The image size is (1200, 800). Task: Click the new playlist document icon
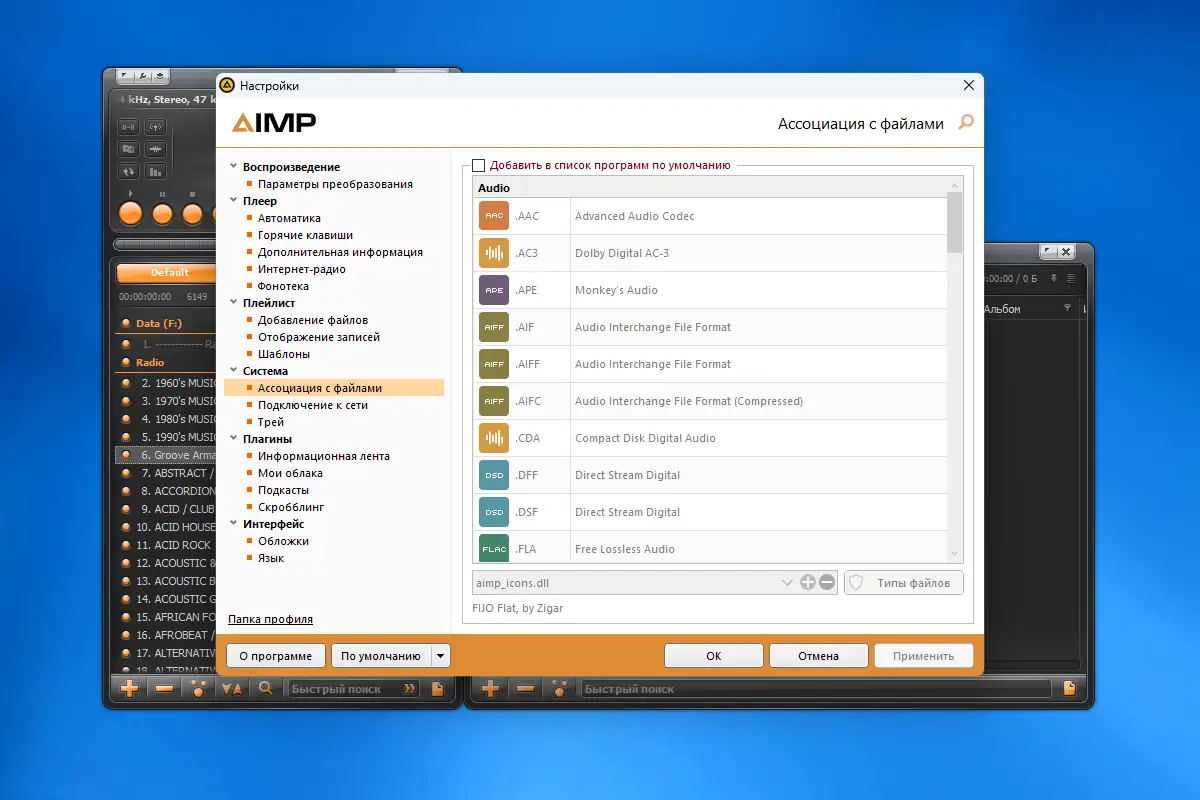point(437,688)
